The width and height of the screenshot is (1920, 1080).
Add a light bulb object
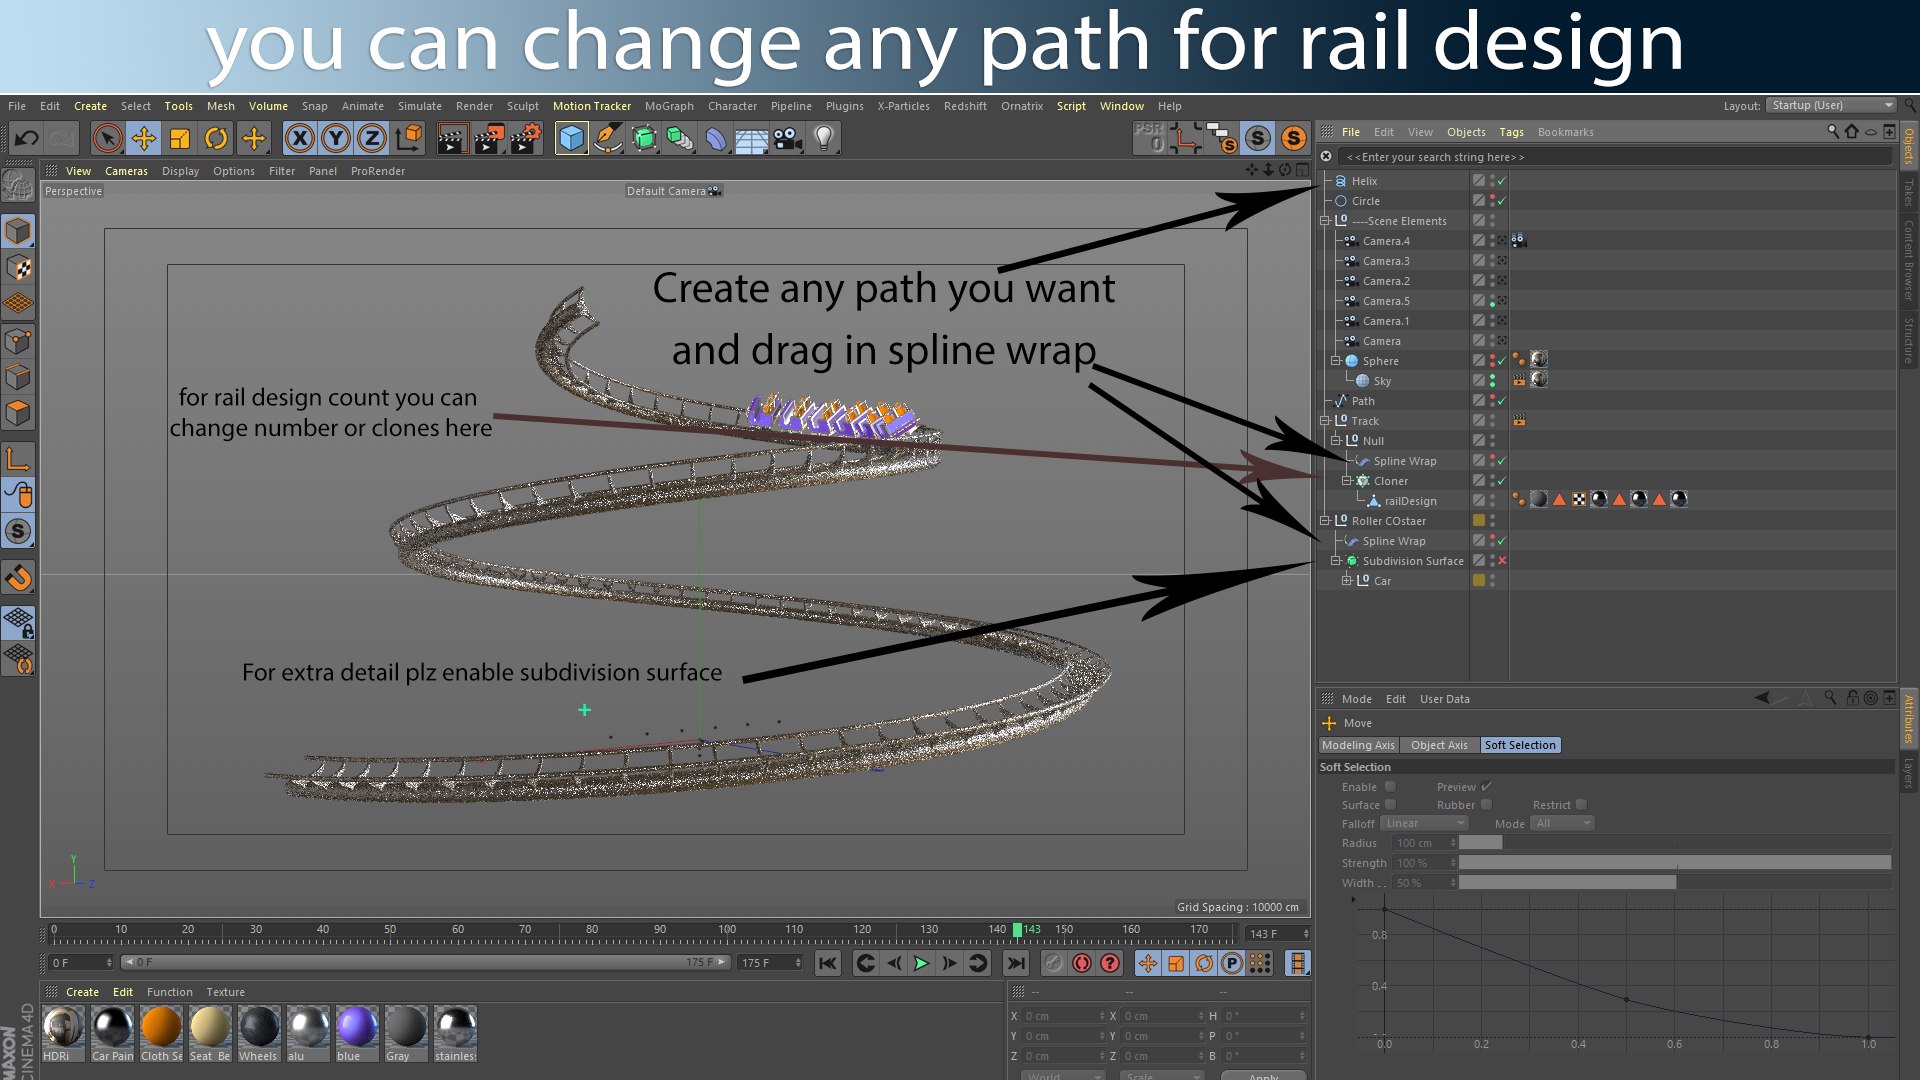pos(824,138)
